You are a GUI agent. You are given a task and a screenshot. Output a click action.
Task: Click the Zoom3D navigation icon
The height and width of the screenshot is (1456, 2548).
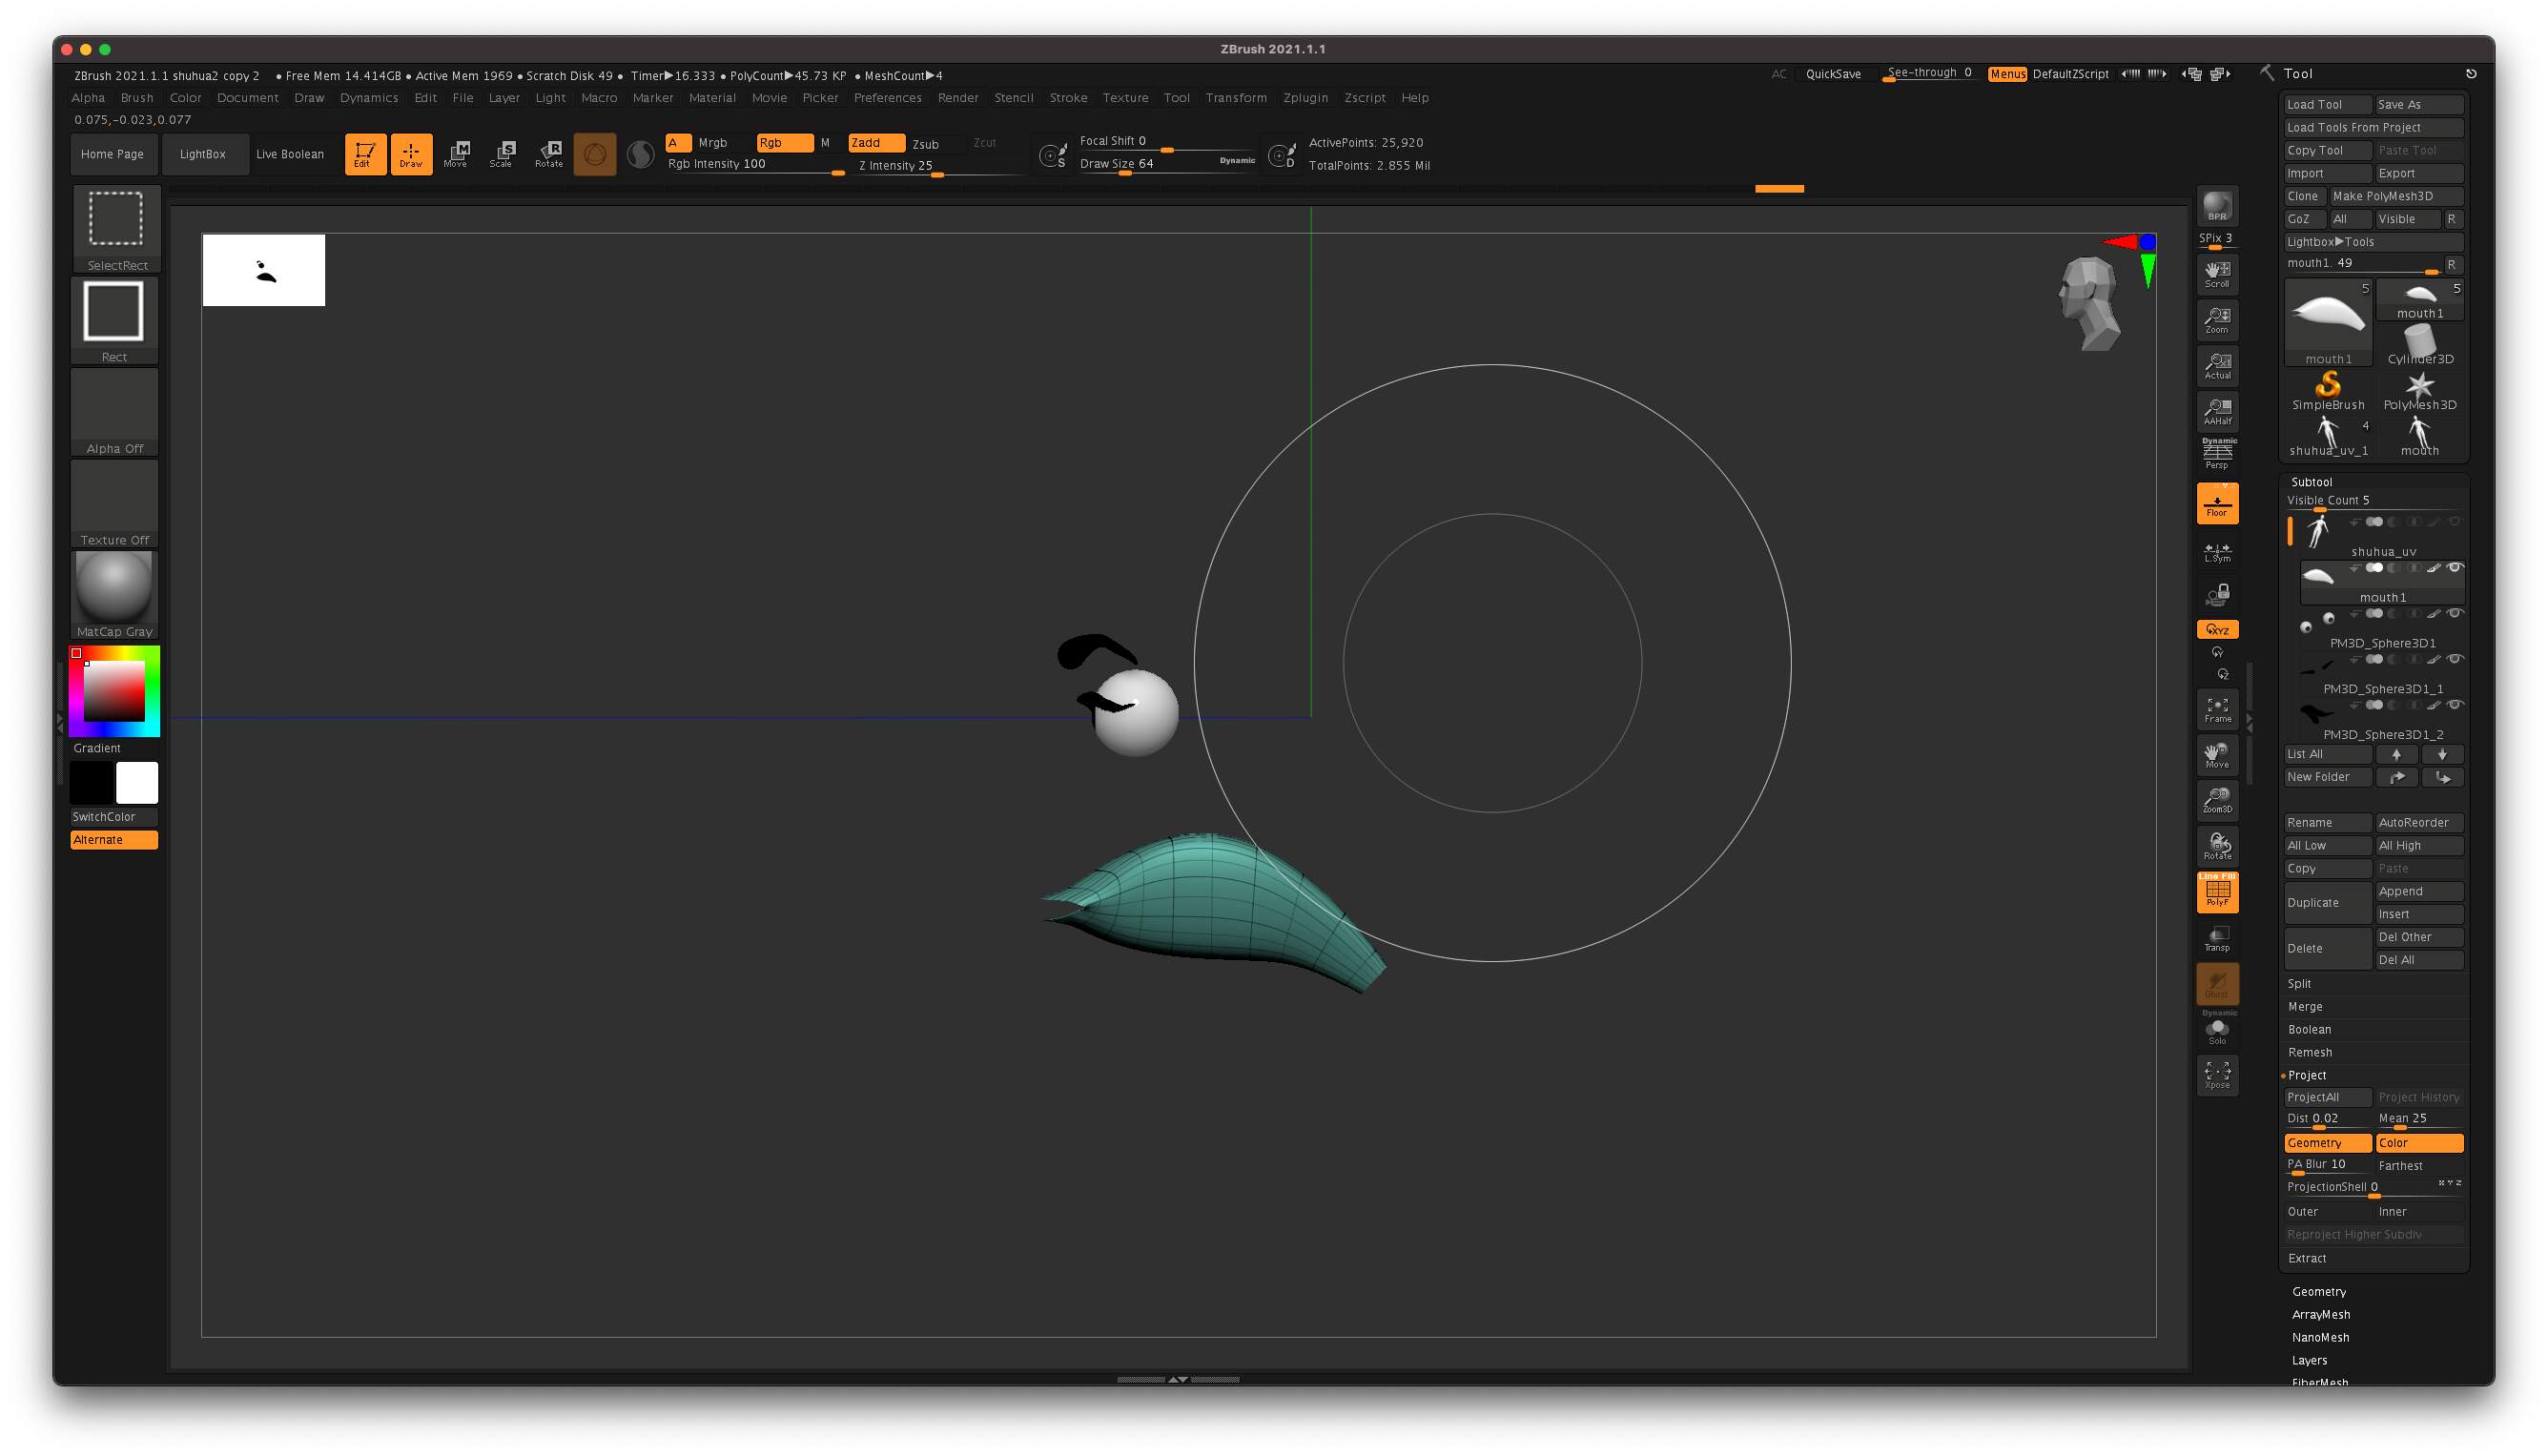point(2217,800)
